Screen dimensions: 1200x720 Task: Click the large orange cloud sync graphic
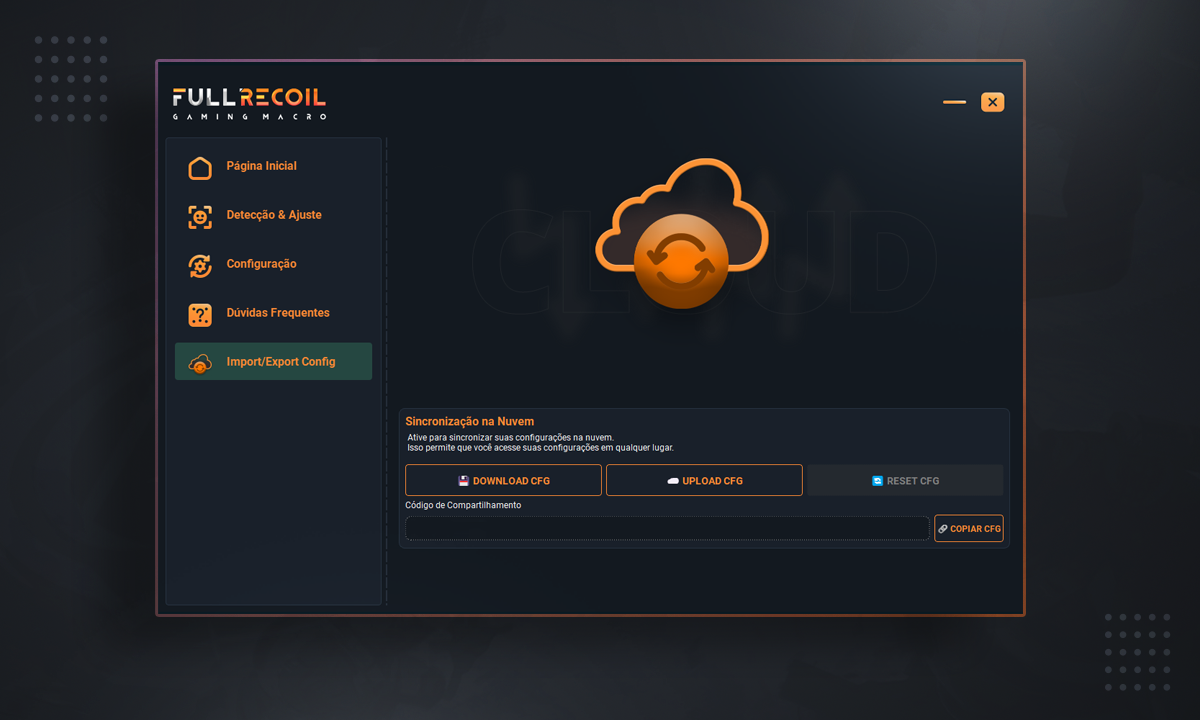click(x=682, y=232)
